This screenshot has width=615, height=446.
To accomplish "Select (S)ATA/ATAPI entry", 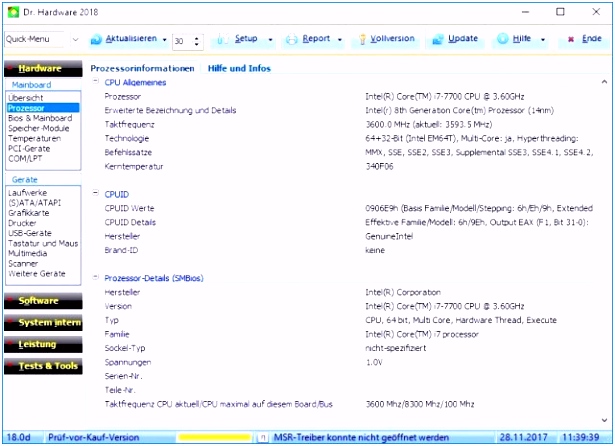I will coord(35,203).
